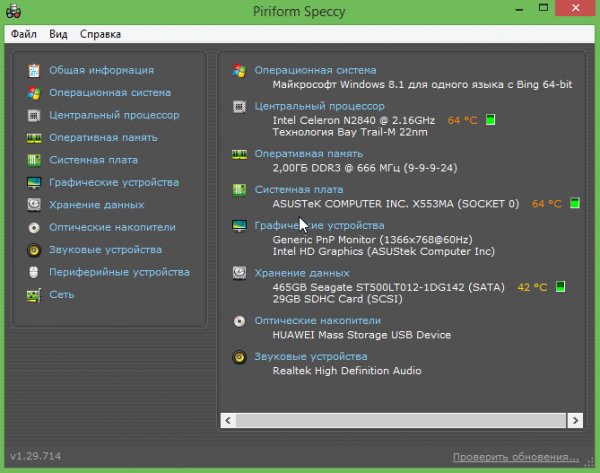Click the Windows flag icon in summary pane

click(240, 71)
